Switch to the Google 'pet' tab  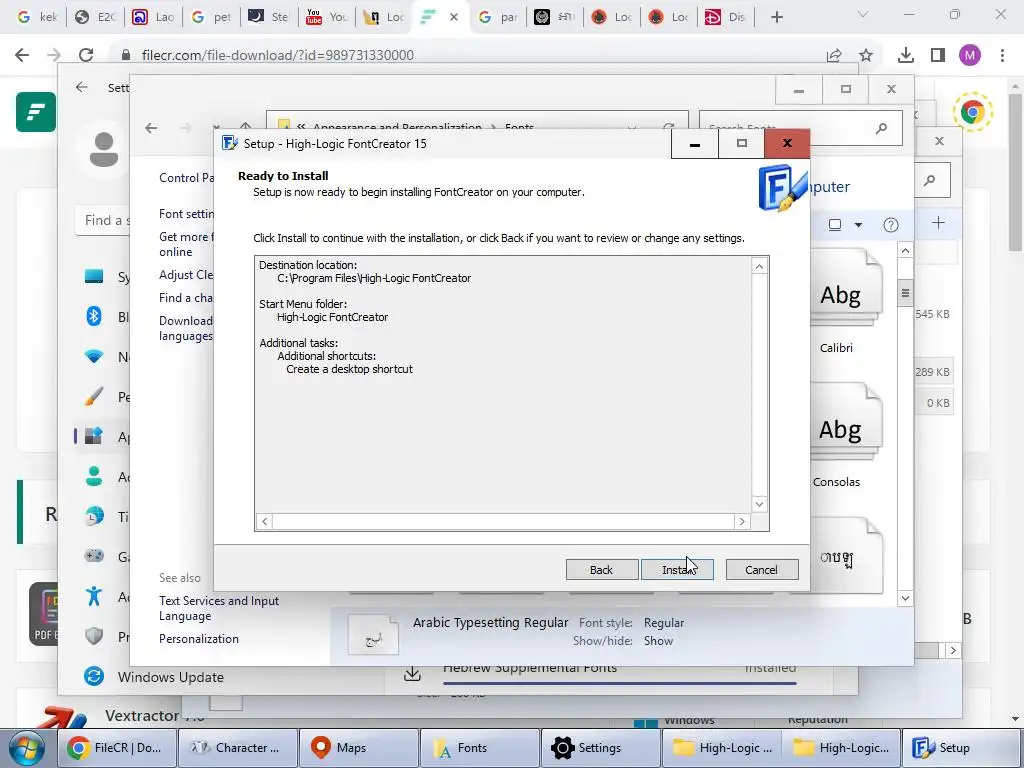(x=212, y=17)
